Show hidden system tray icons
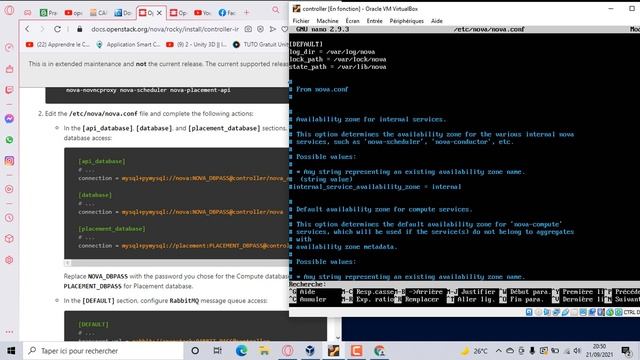Image resolution: width=640 pixels, height=360 pixels. 499,351
